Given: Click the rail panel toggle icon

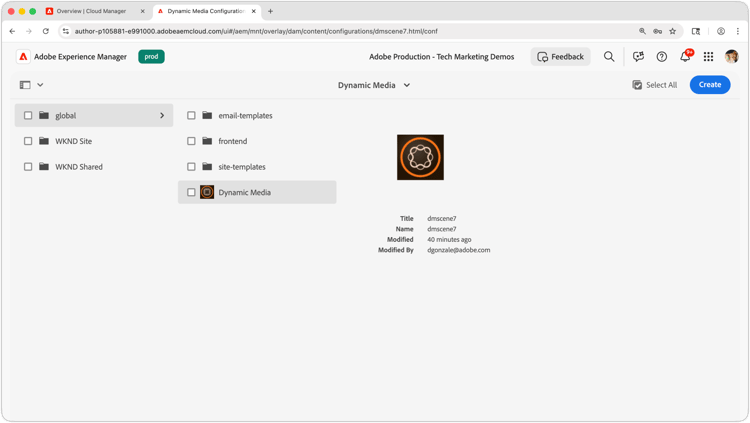Looking at the screenshot, I should click(x=25, y=85).
